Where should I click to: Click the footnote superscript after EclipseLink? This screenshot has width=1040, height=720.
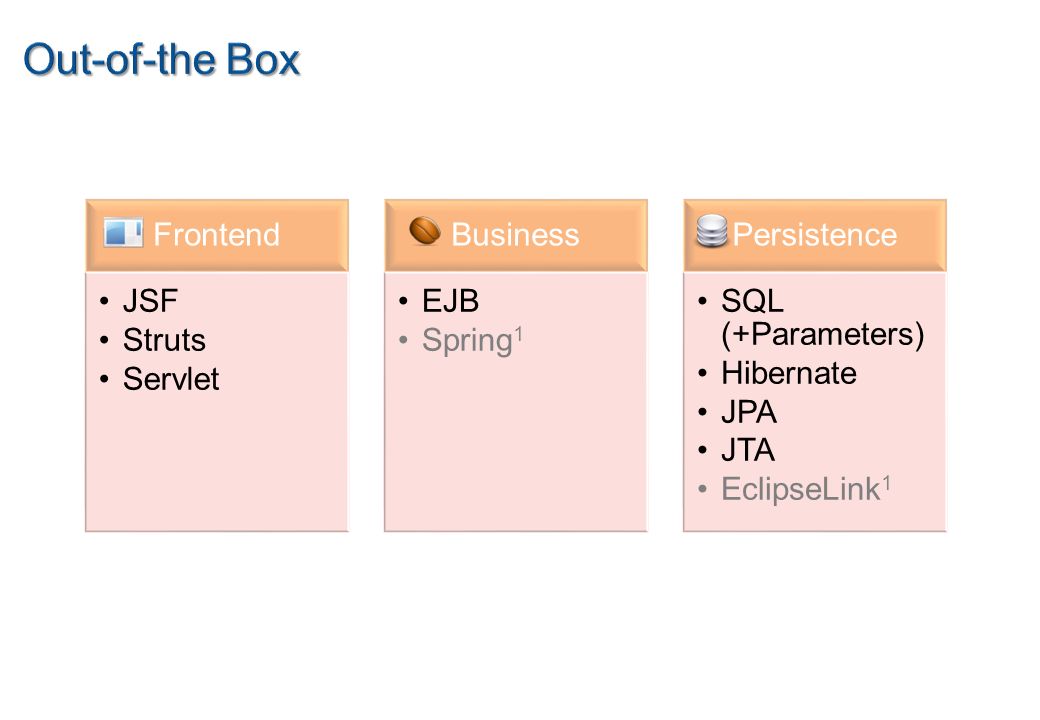point(886,482)
